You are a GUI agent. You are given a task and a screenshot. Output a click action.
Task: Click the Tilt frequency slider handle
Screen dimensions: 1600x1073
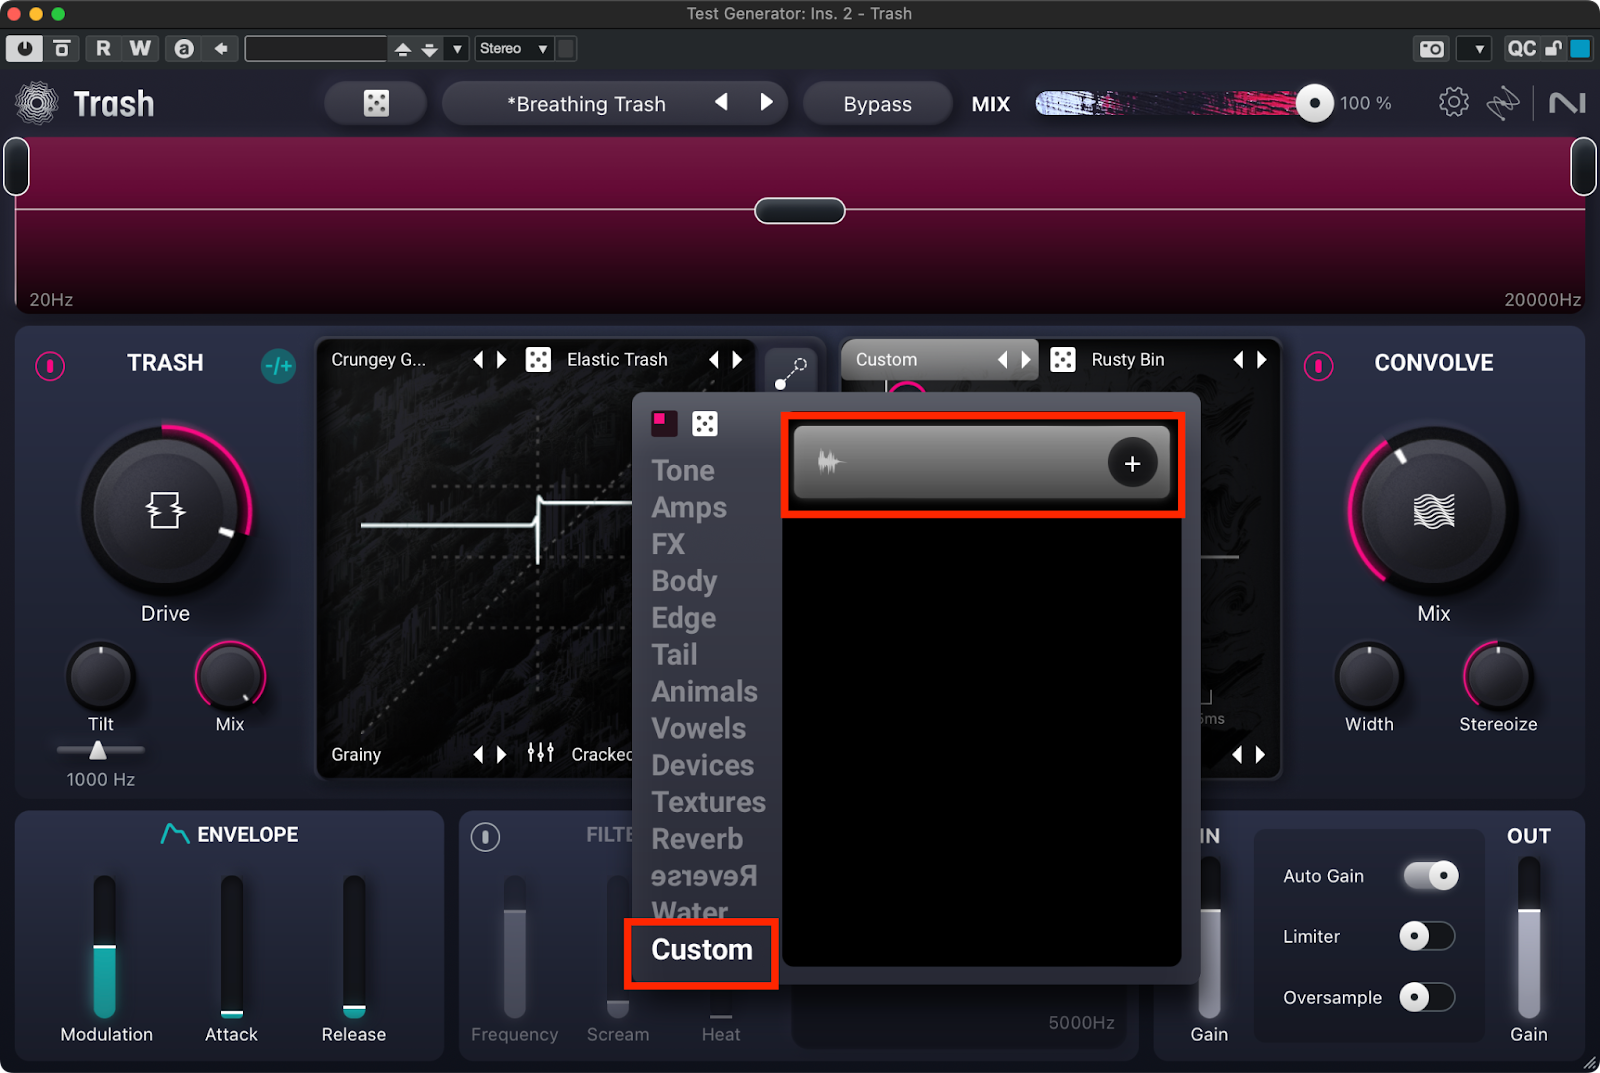[x=98, y=750]
